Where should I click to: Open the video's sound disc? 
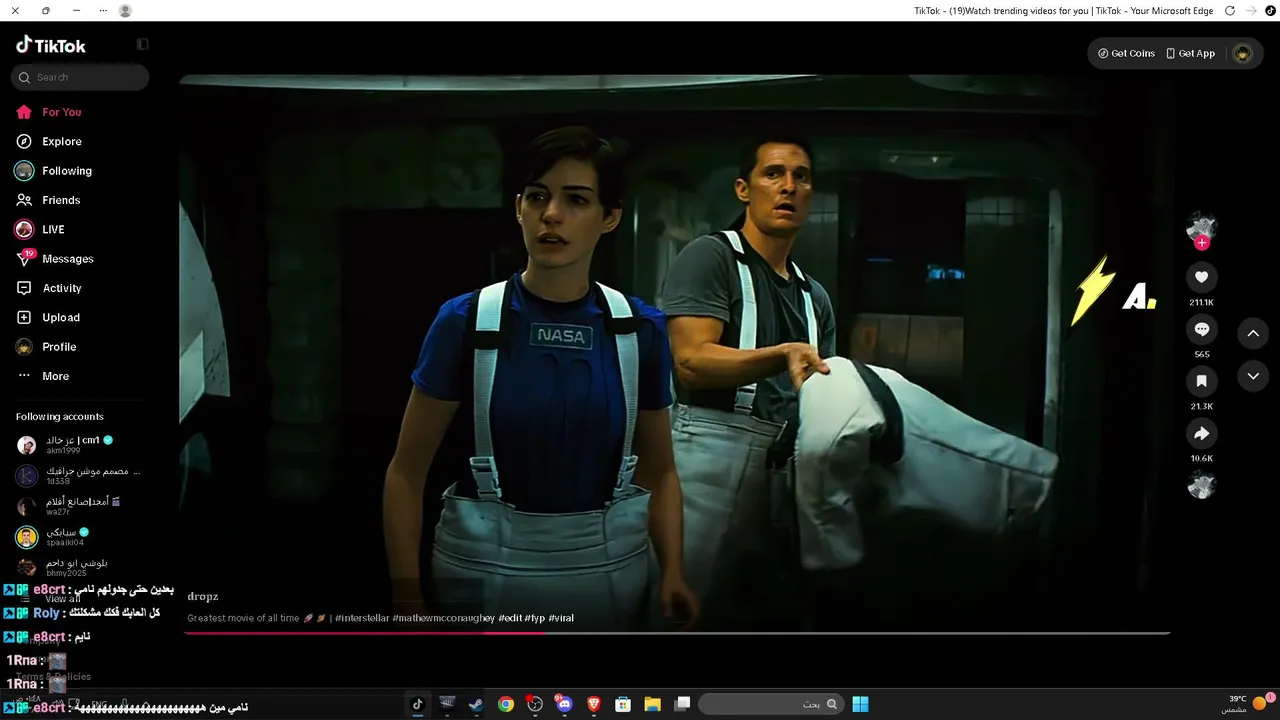point(1201,486)
